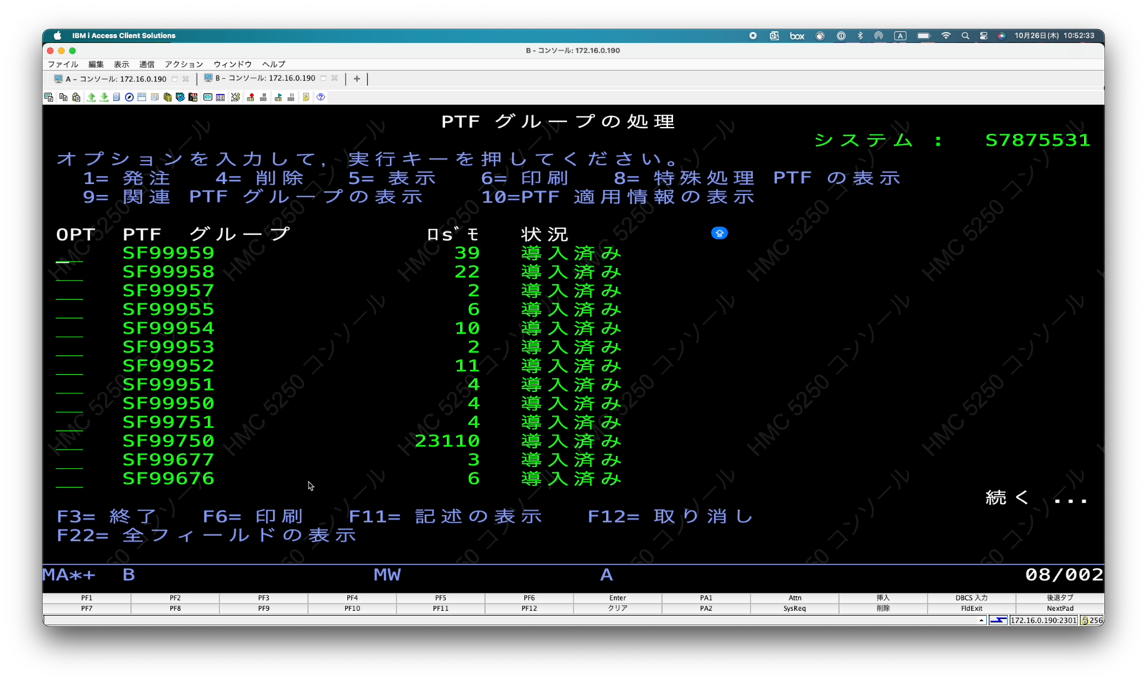Open the ウィンドウ menu
1146x682 pixels.
[232, 64]
